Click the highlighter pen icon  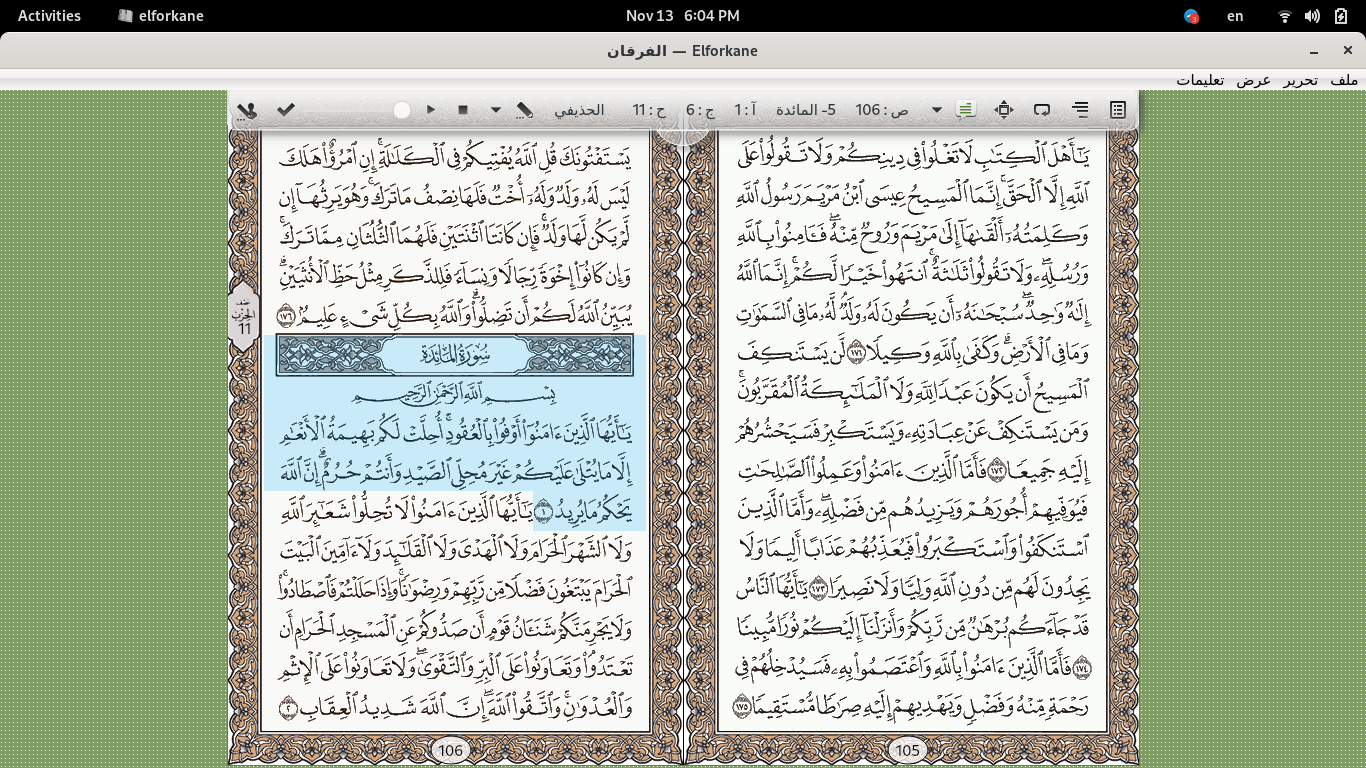pyautogui.click(x=525, y=110)
